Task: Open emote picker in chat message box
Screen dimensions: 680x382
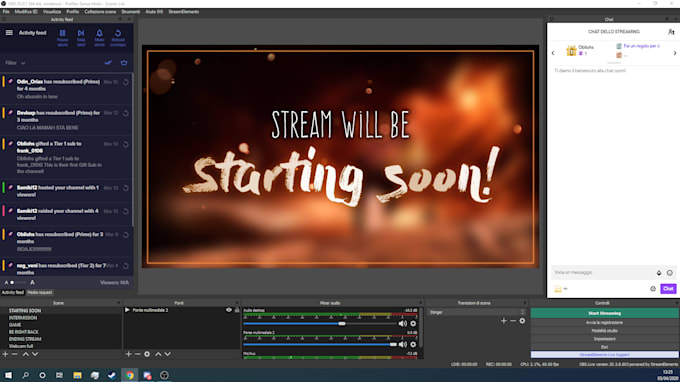Action: click(x=670, y=273)
